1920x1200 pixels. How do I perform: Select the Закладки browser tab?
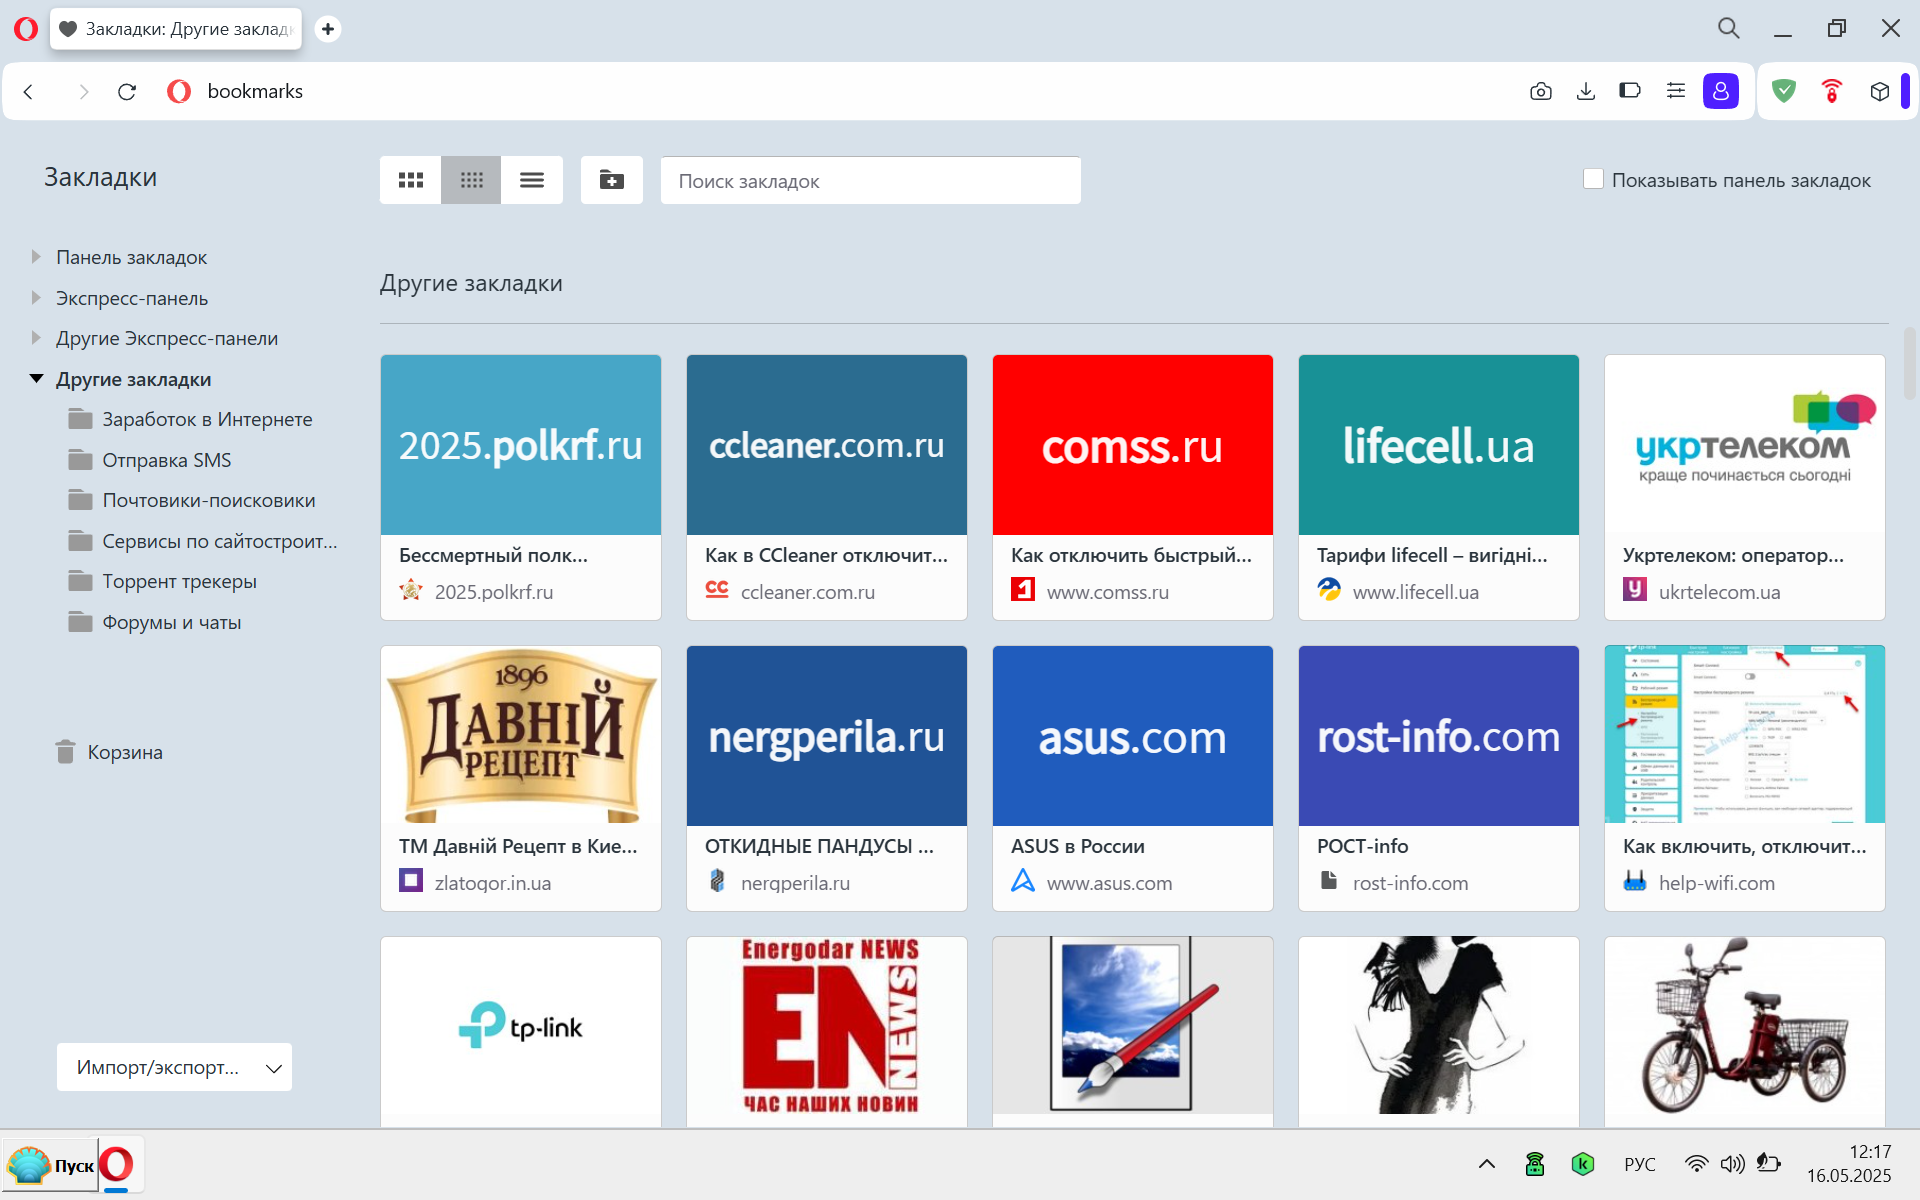pos(176,29)
